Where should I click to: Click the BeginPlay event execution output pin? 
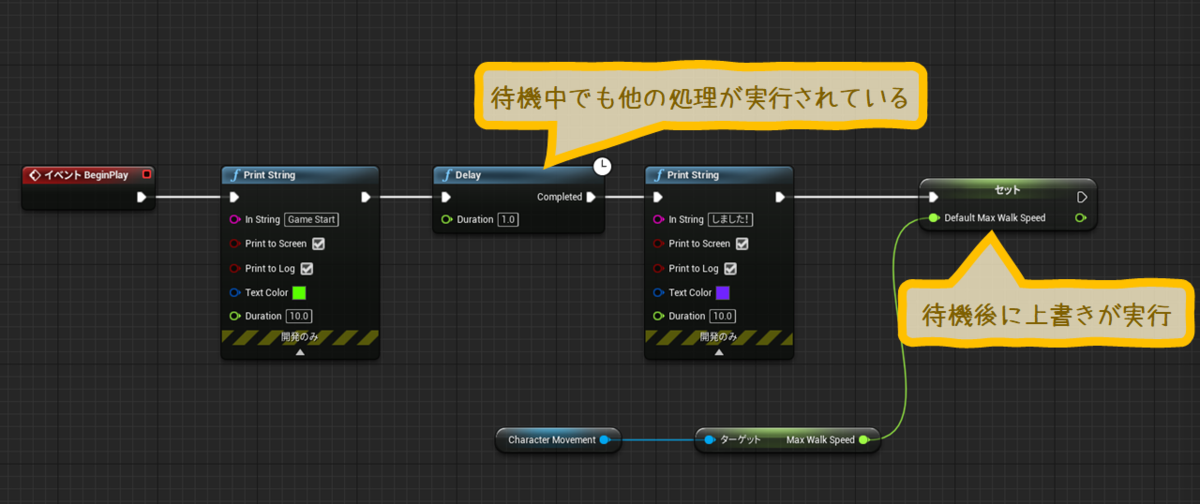[141, 197]
